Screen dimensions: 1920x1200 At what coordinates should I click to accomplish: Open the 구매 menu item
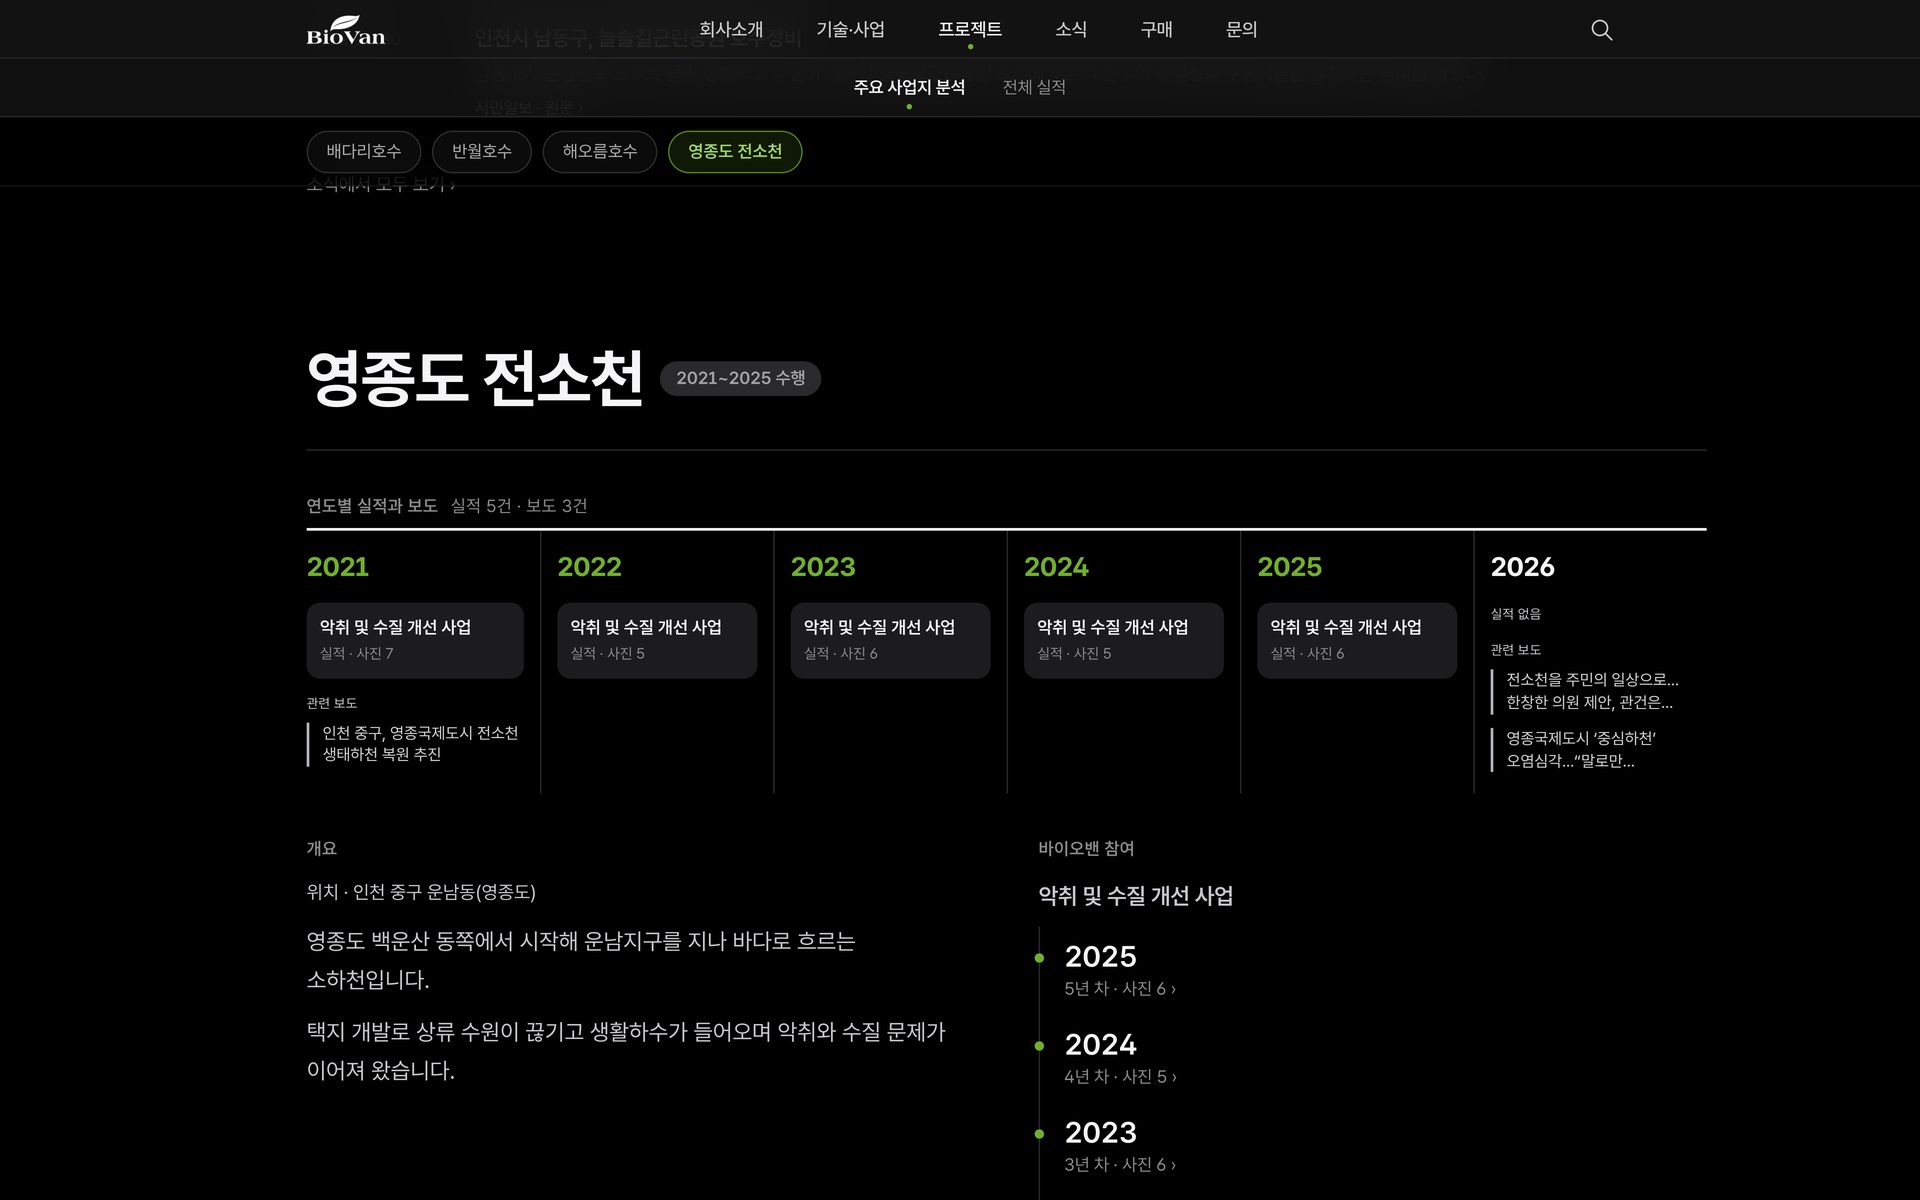click(x=1156, y=30)
